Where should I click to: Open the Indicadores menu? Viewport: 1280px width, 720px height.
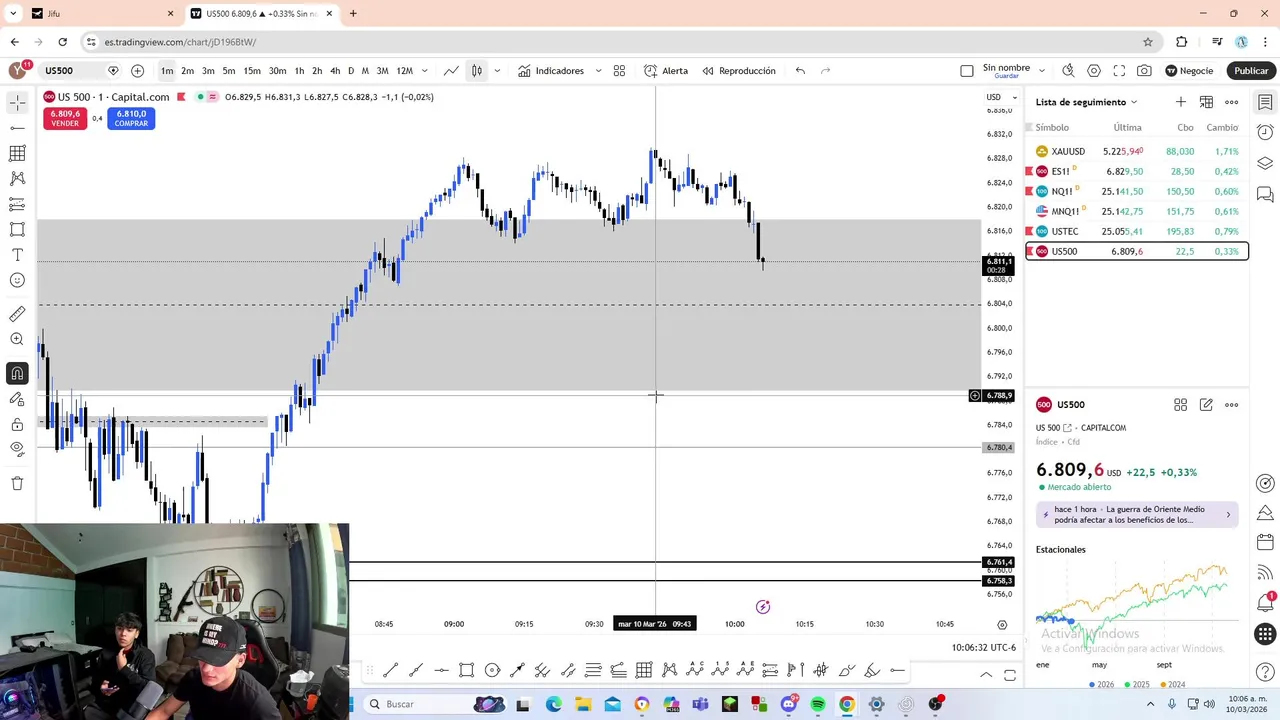(550, 71)
